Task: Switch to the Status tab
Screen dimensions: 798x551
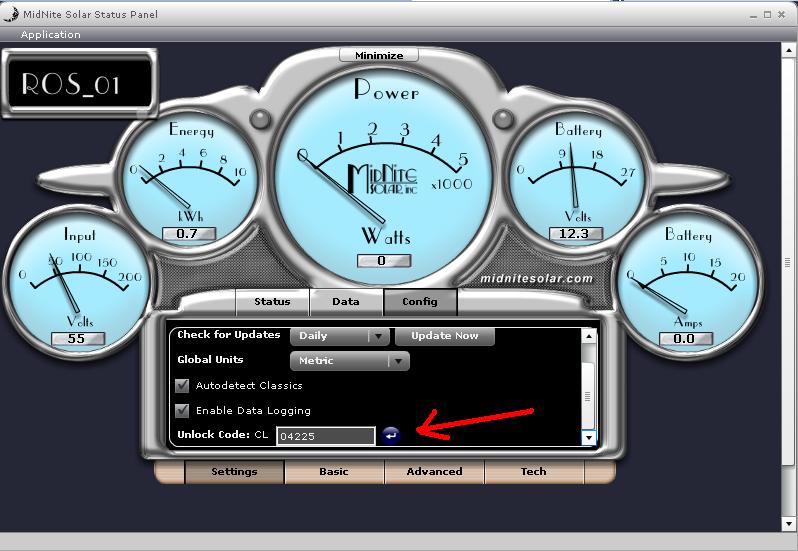Action: click(x=272, y=302)
